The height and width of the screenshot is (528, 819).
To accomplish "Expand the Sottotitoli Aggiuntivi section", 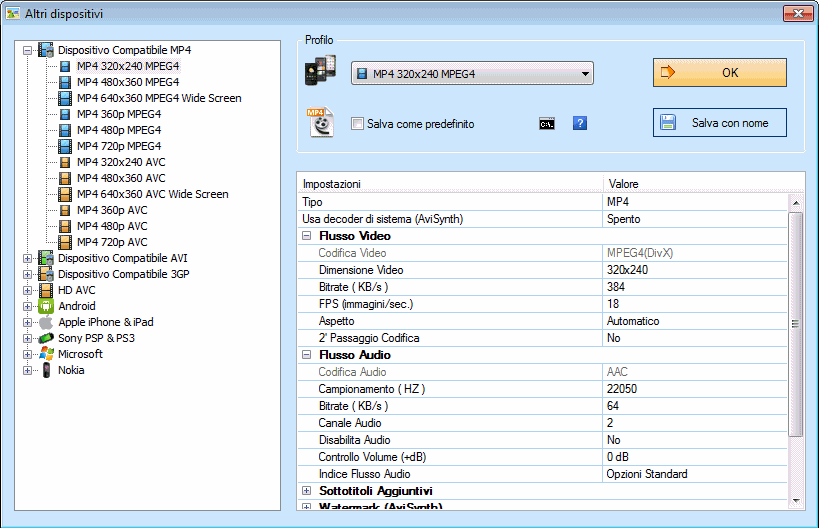I will tap(307, 491).
